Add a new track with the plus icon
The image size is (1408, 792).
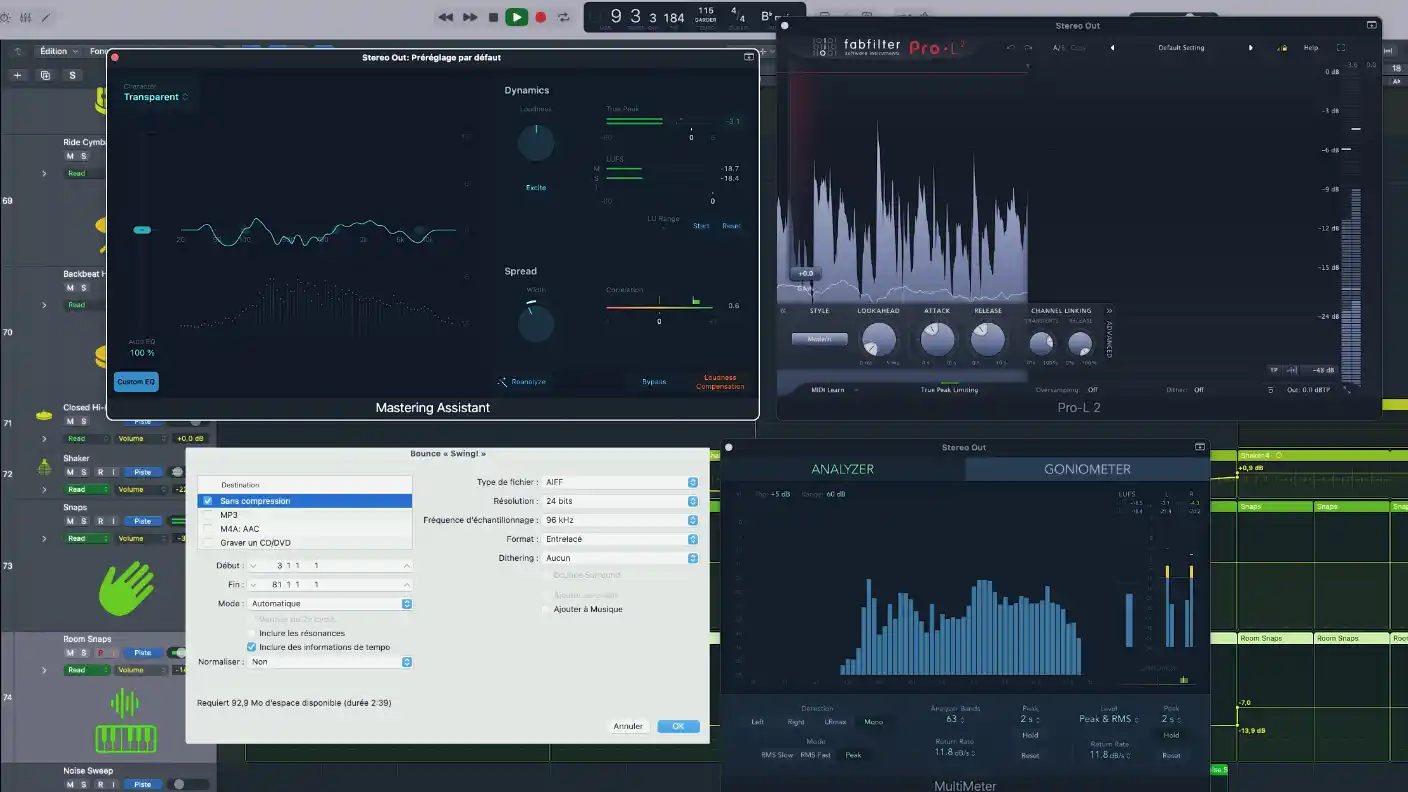(x=17, y=75)
